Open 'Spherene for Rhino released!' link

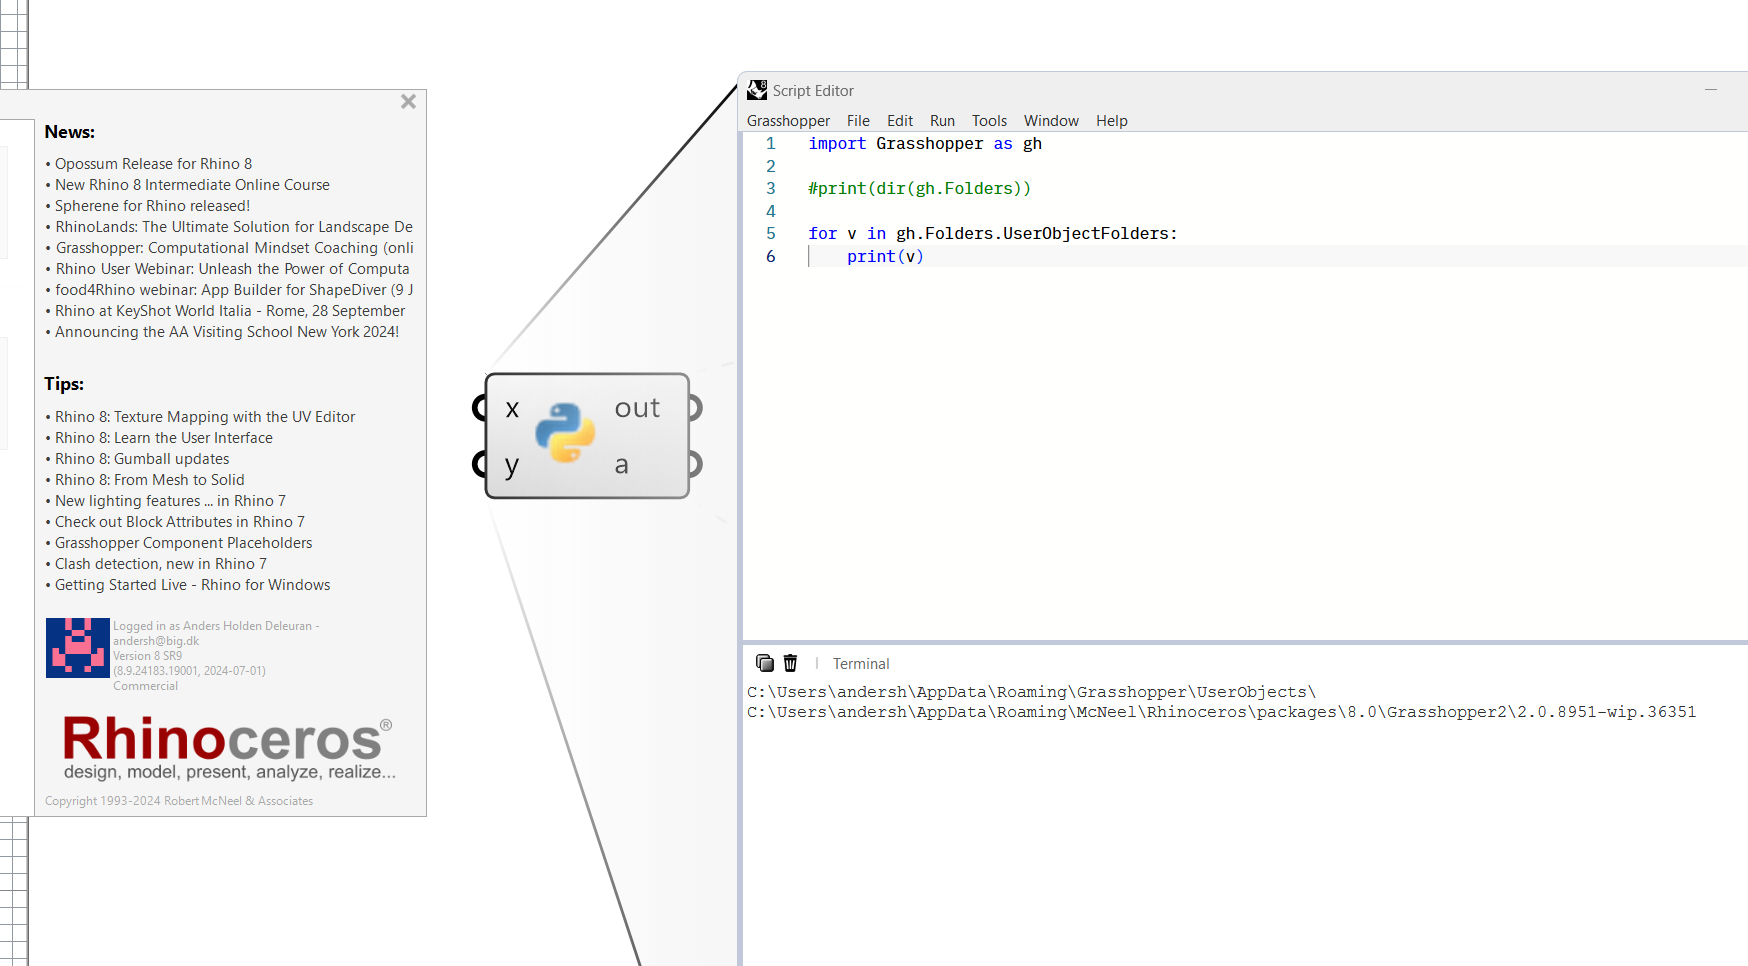(151, 205)
